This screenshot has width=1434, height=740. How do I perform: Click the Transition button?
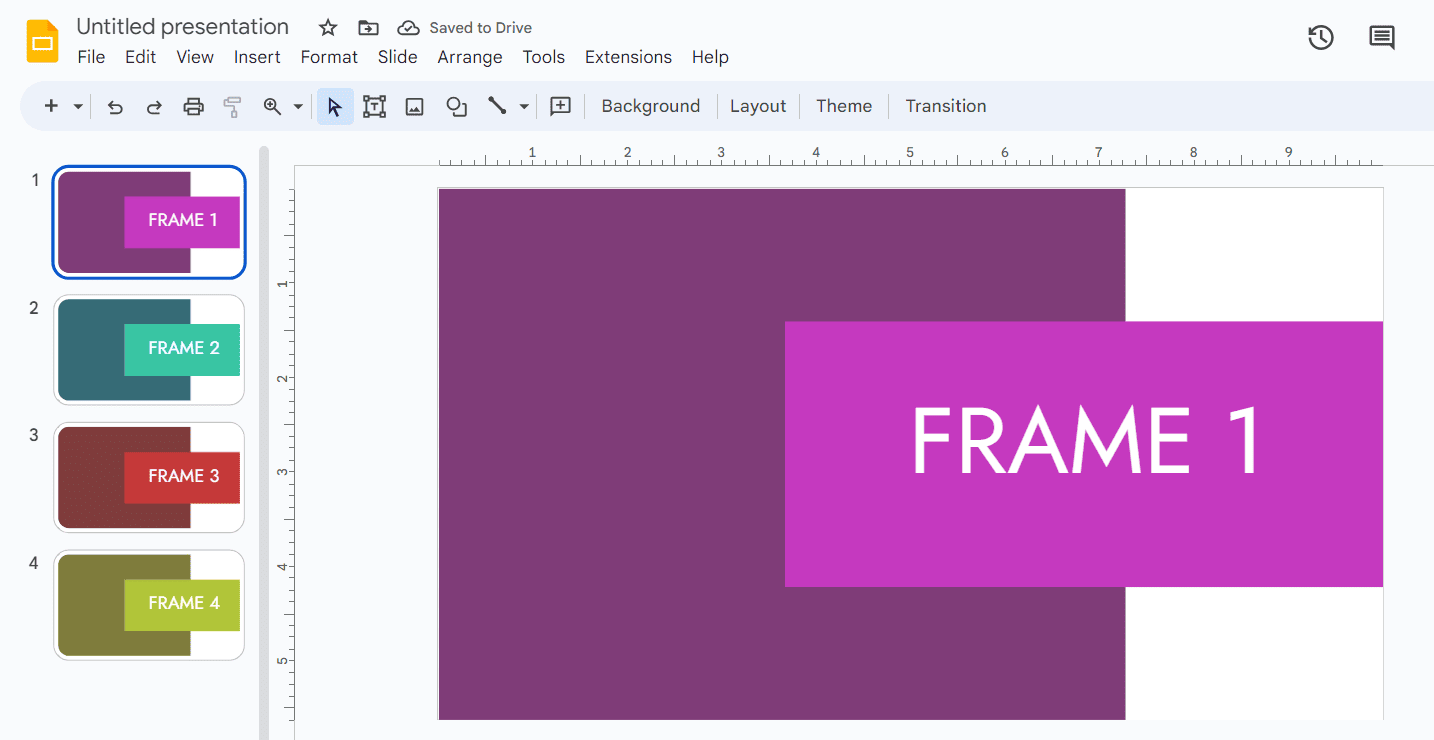tap(945, 106)
